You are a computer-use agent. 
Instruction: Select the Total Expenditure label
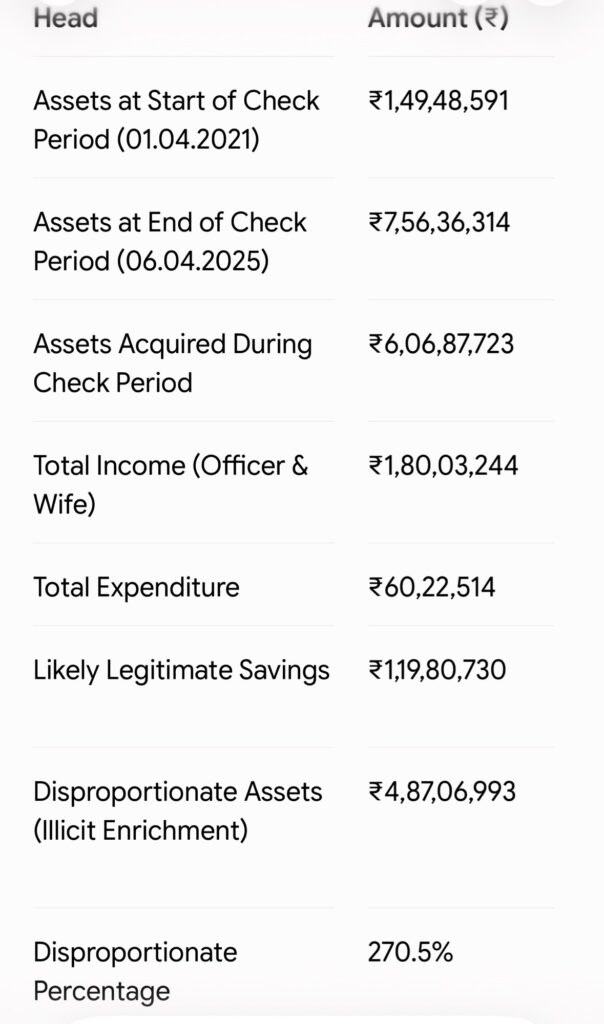click(136, 587)
